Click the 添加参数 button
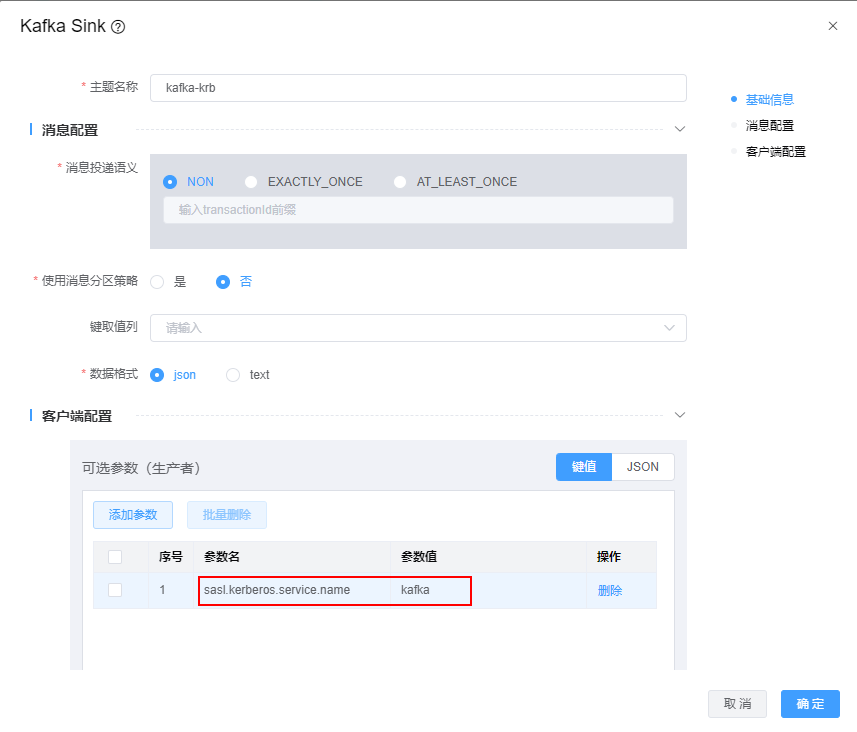The image size is (857, 732). [133, 515]
